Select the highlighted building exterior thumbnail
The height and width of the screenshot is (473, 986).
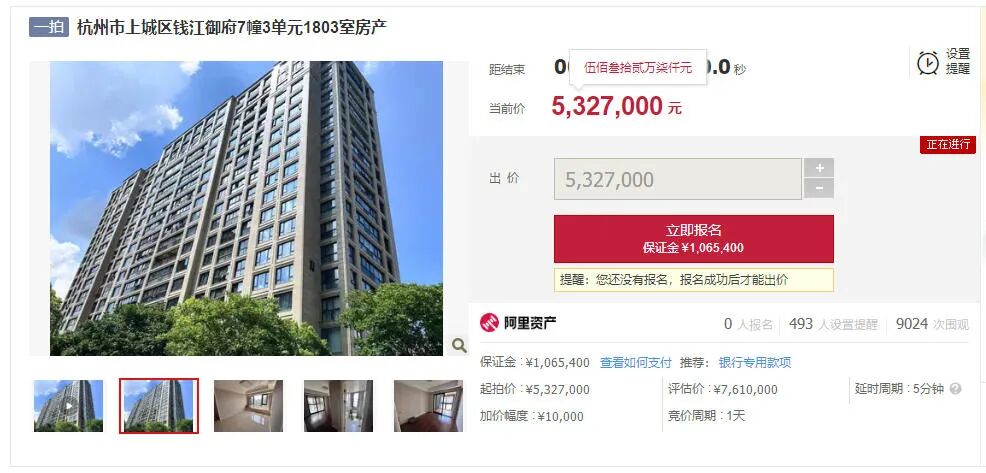159,406
